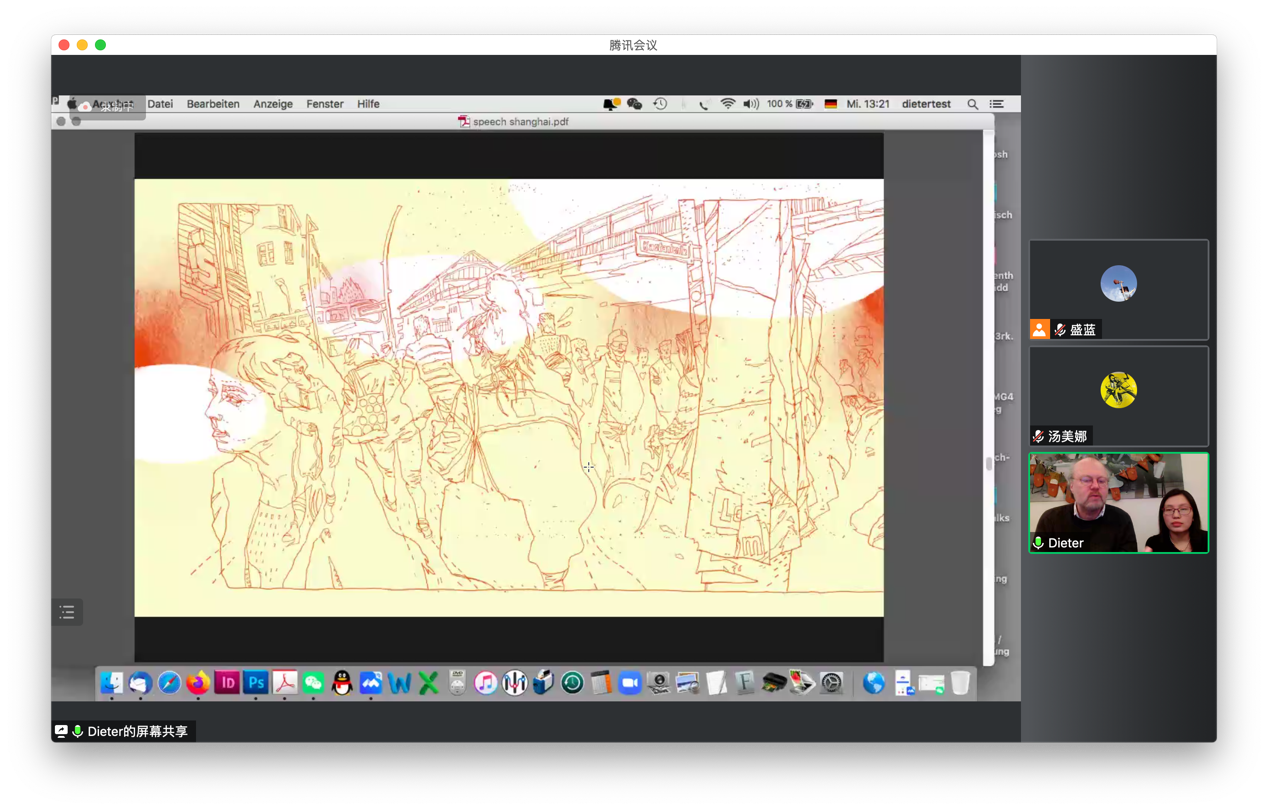1268x810 pixels.
Task: Launch Firefox from the dock
Action: (198, 683)
